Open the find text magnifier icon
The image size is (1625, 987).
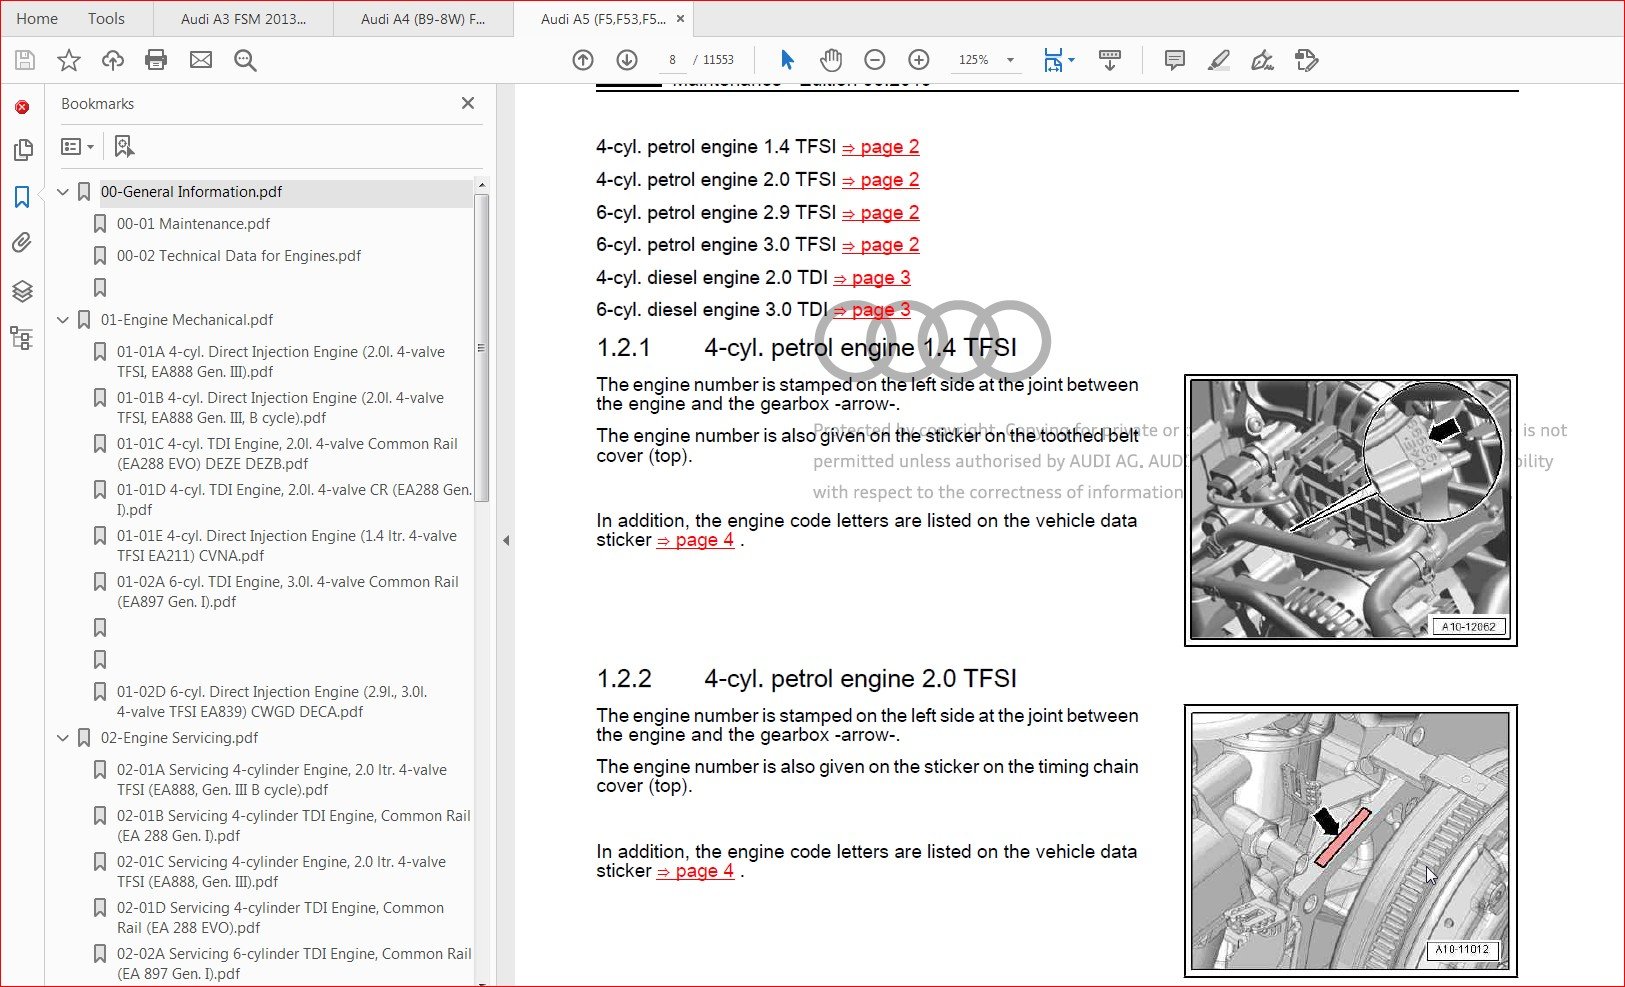tap(245, 60)
